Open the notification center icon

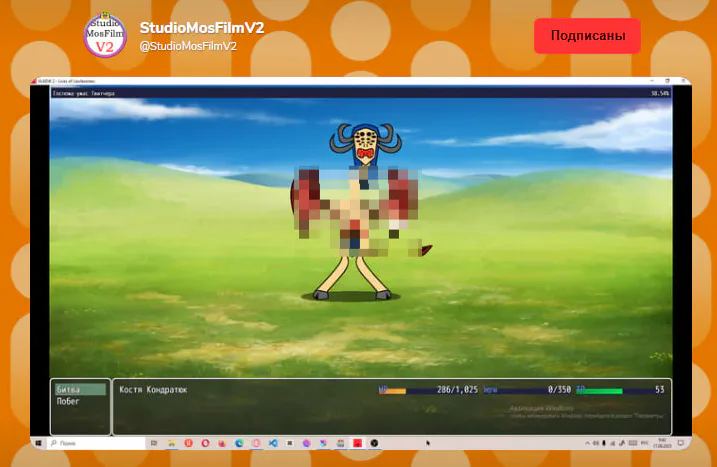681,443
